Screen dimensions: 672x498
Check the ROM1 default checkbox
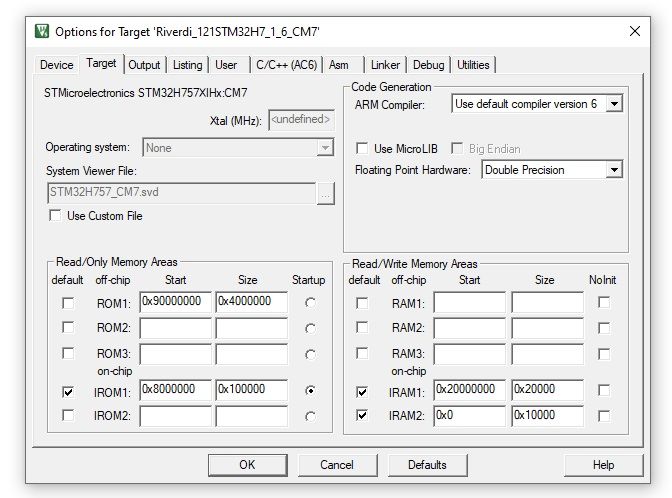[x=68, y=303]
